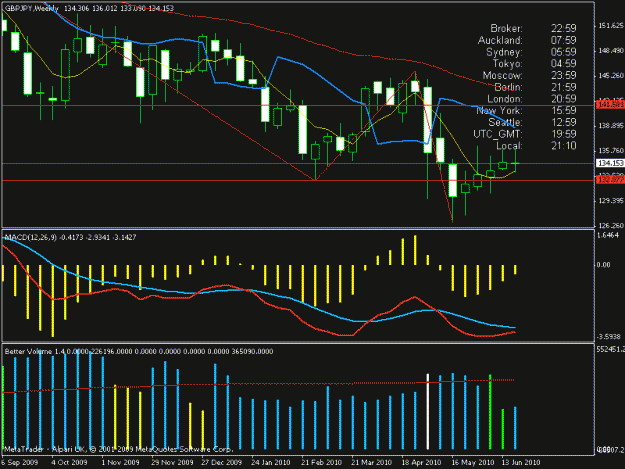625x469 pixels.
Task: Click the volume scale value 552451.2
Action: pos(610,349)
